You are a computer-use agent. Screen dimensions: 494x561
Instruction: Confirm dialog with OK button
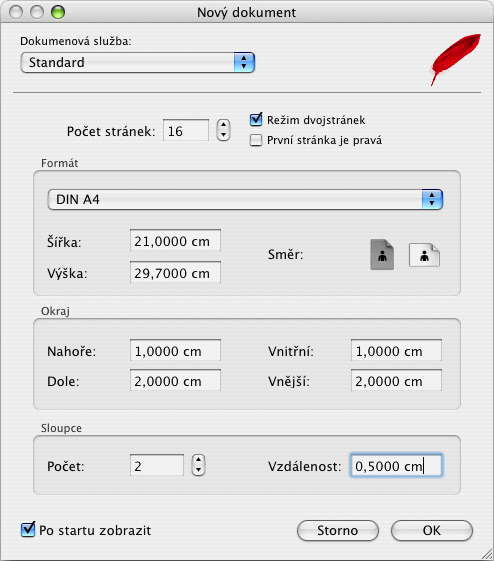coord(432,531)
